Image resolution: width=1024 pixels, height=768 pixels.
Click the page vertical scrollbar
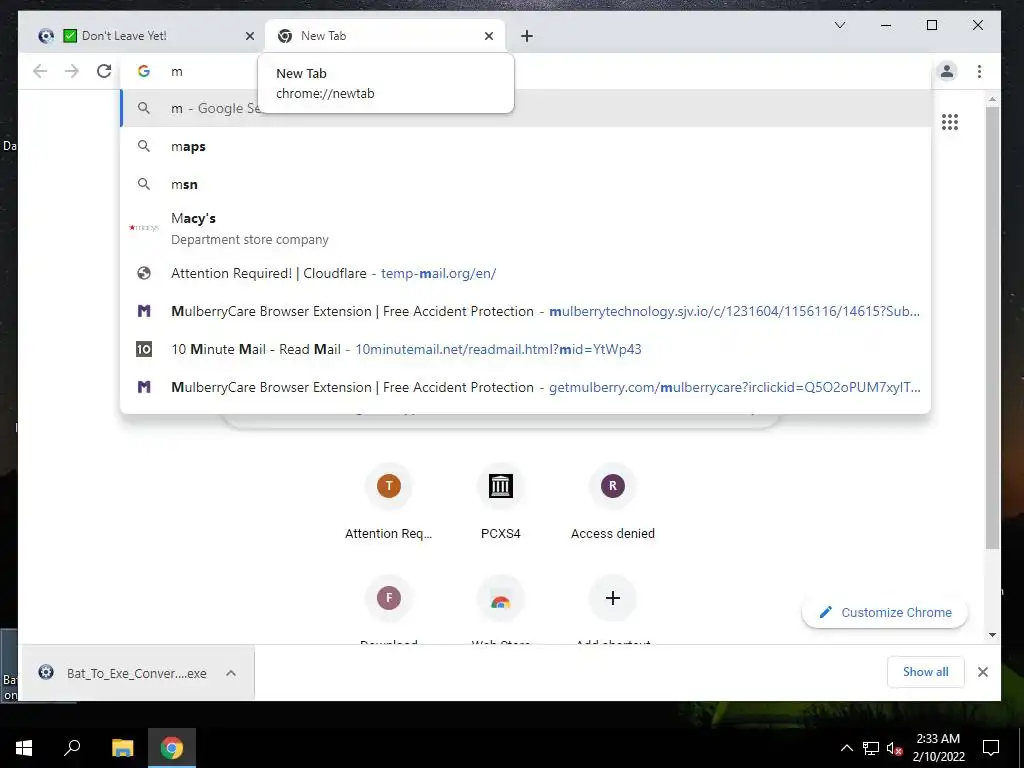(x=993, y=327)
